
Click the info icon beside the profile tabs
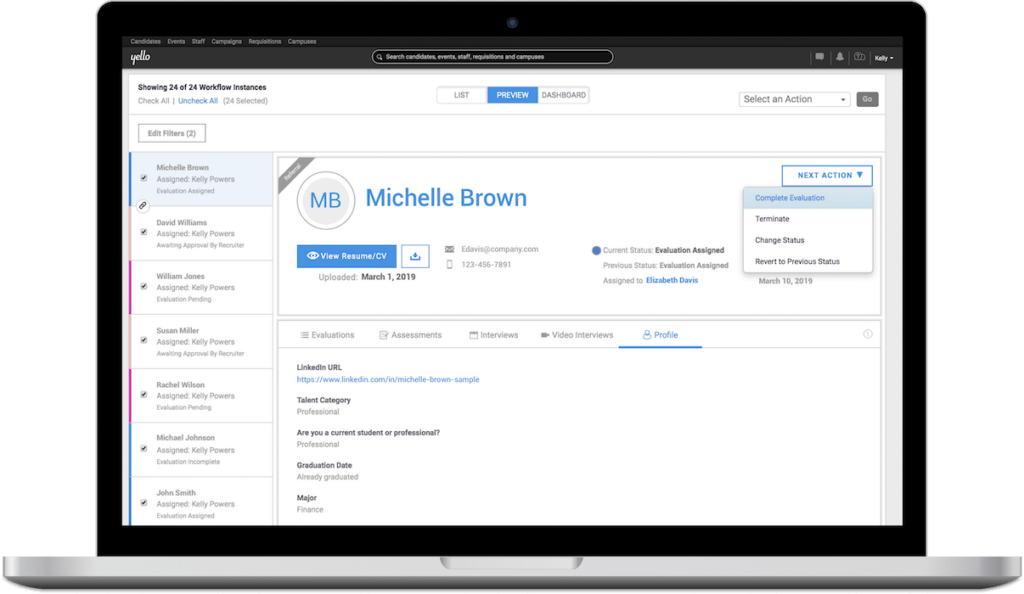(x=867, y=334)
